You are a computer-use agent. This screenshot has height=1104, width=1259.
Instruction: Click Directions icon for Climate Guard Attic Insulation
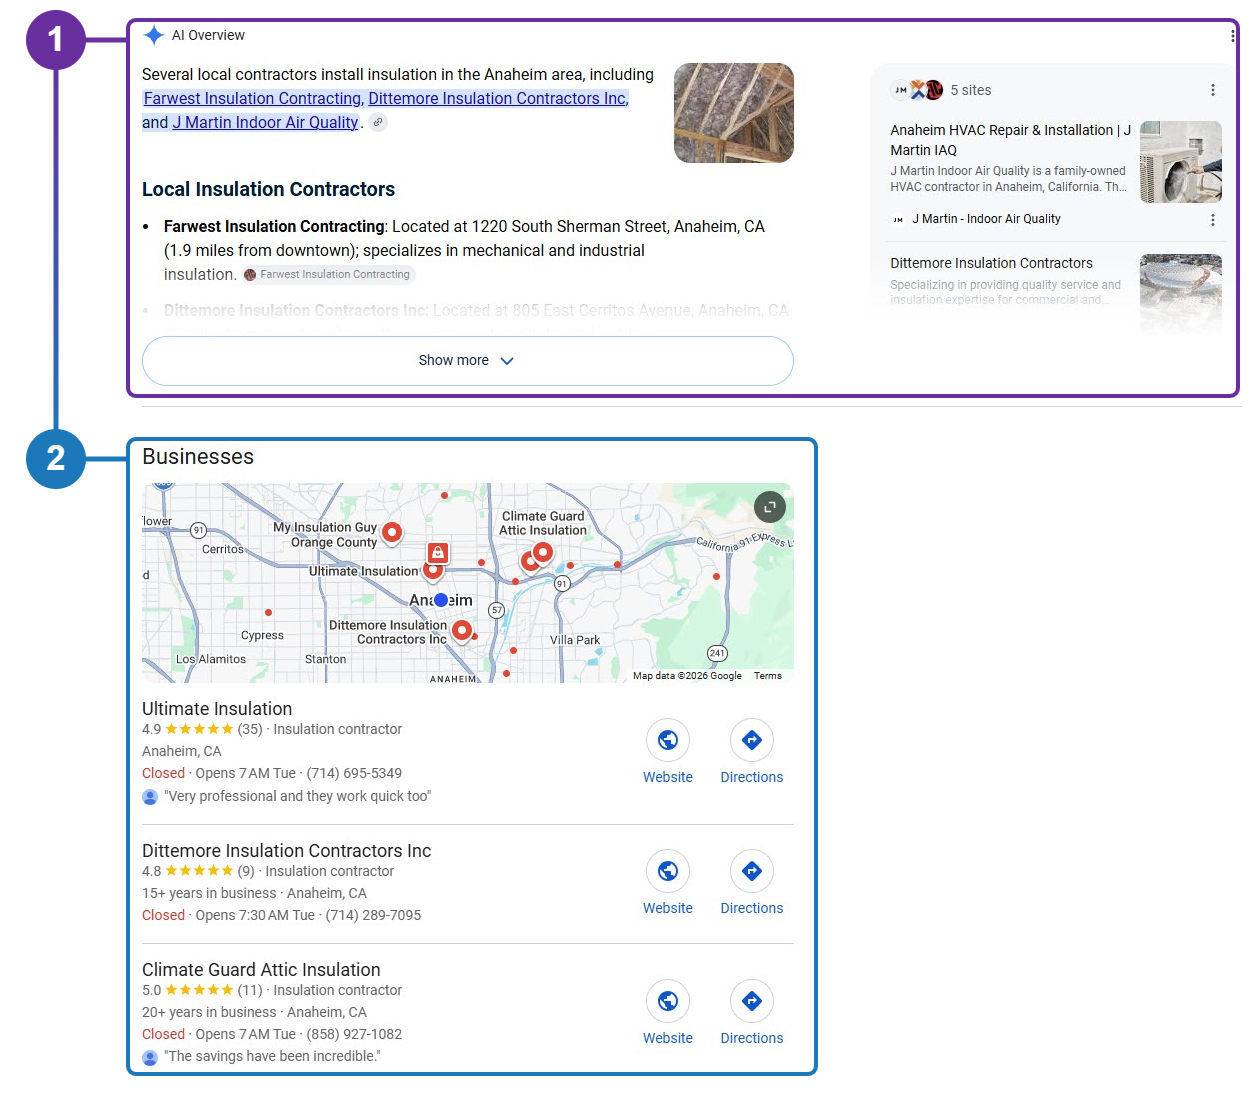point(752,1001)
